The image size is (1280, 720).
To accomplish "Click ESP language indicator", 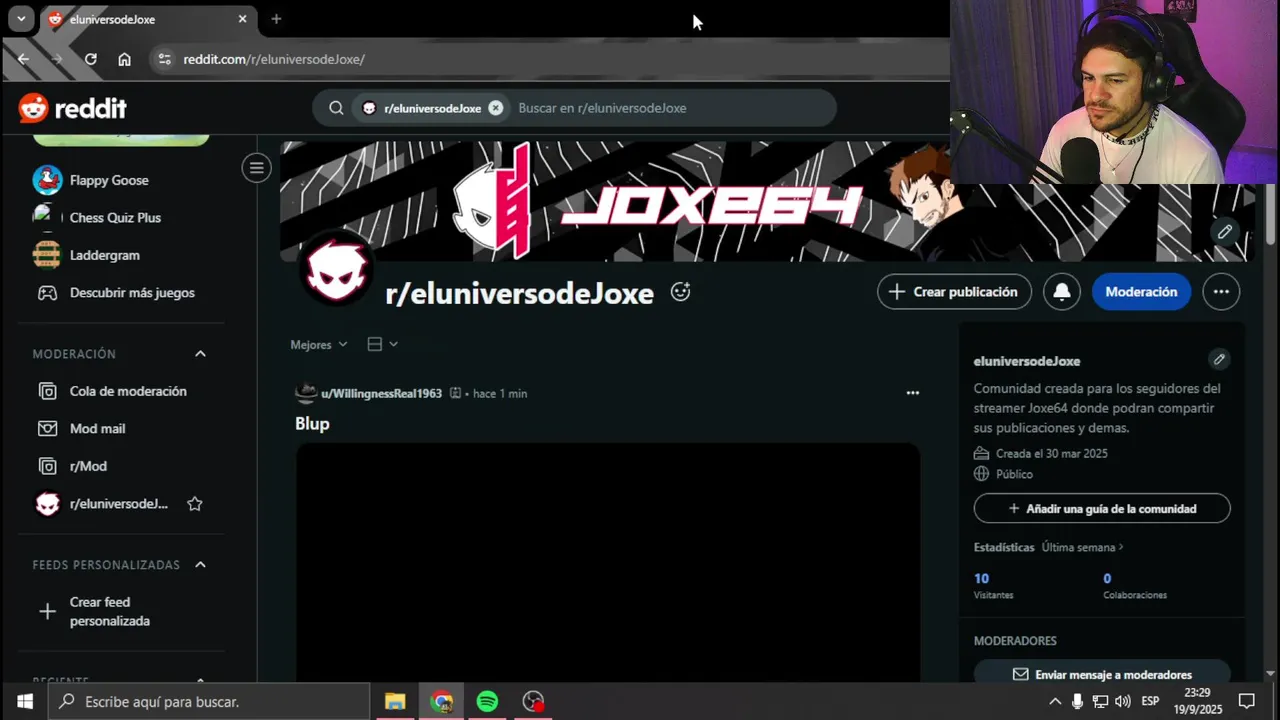I will click(x=1150, y=701).
